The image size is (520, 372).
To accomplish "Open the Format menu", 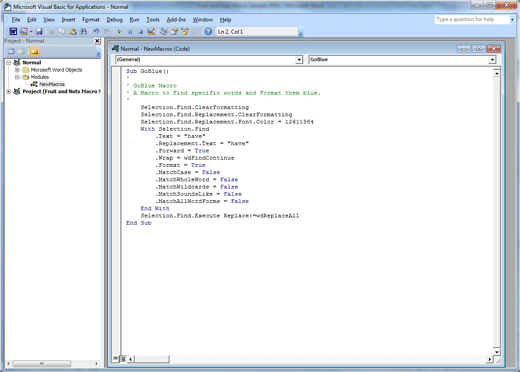I will pos(91,20).
